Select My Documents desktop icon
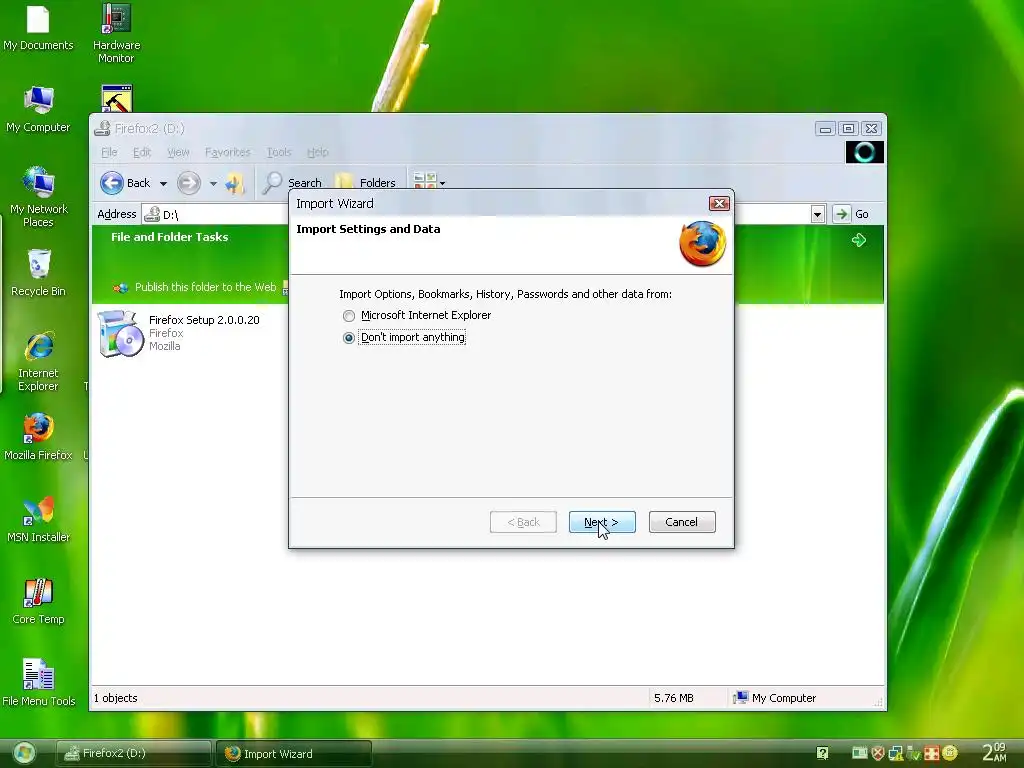Viewport: 1024px width, 768px height. (38, 27)
